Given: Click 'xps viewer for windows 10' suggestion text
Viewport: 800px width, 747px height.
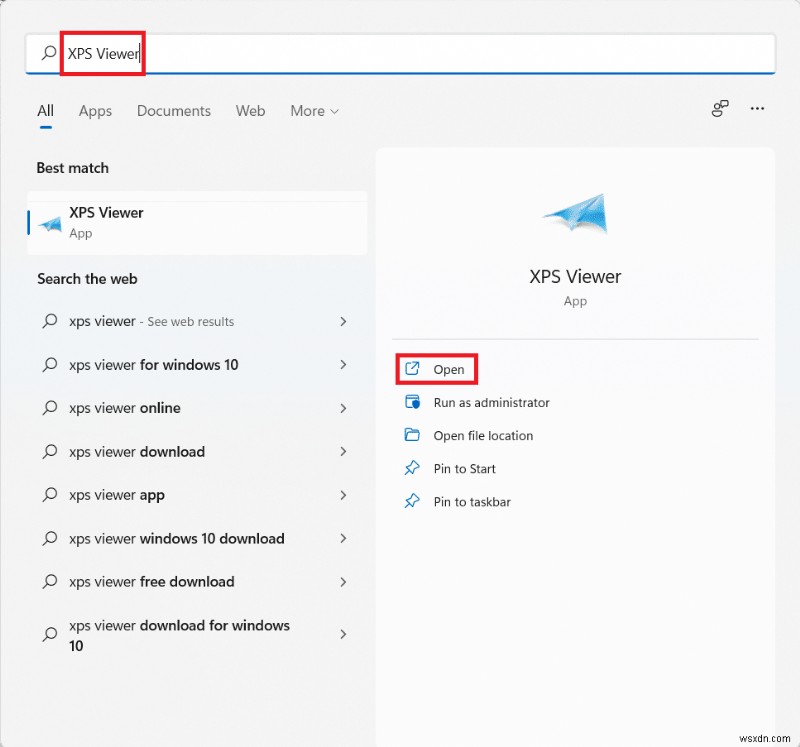Looking at the screenshot, I should [x=154, y=364].
